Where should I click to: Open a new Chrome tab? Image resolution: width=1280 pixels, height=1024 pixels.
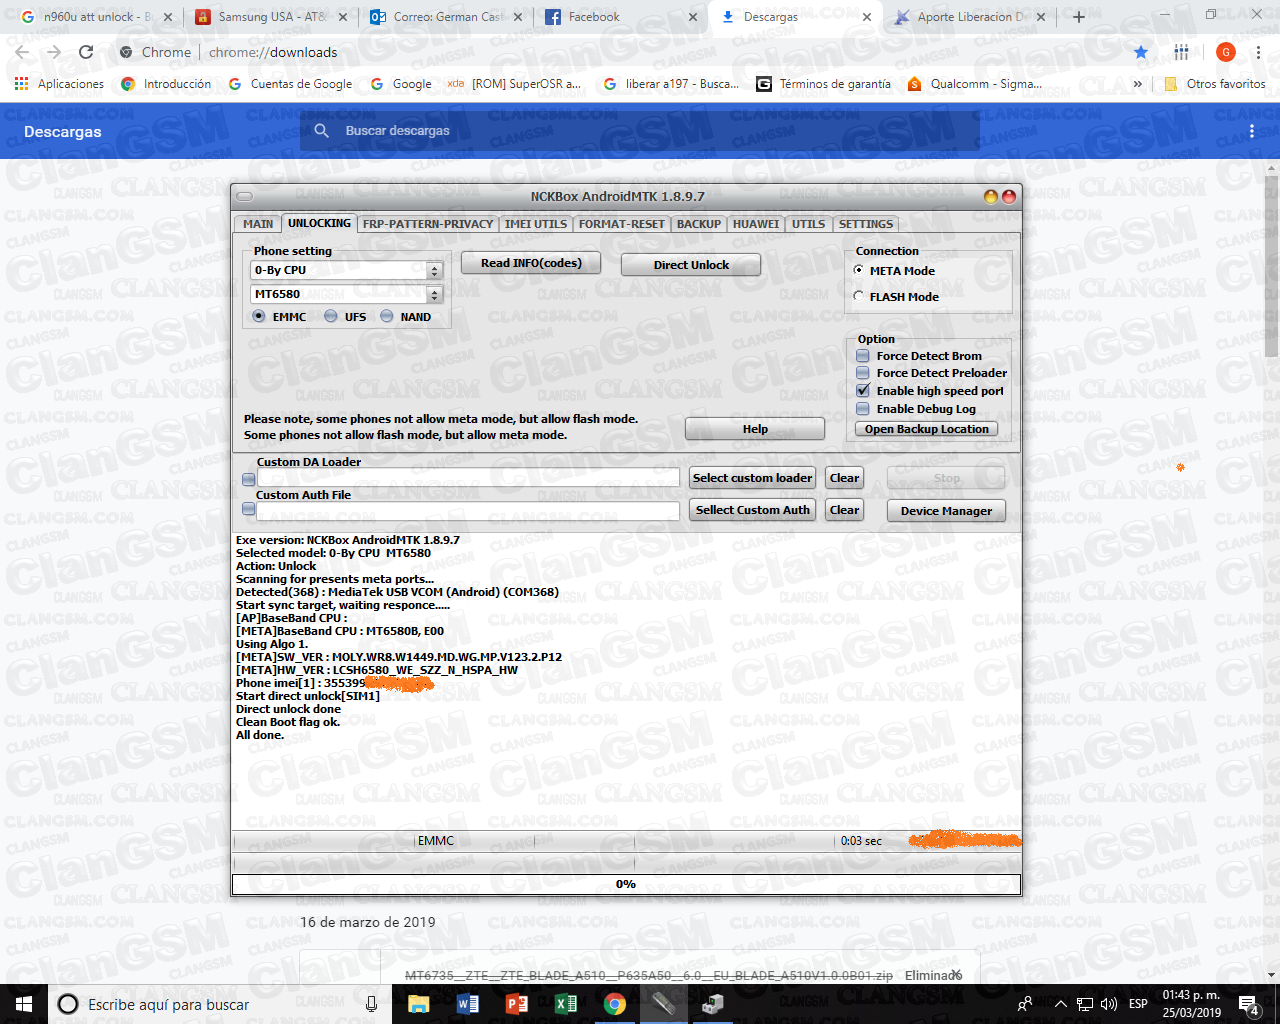point(1079,17)
